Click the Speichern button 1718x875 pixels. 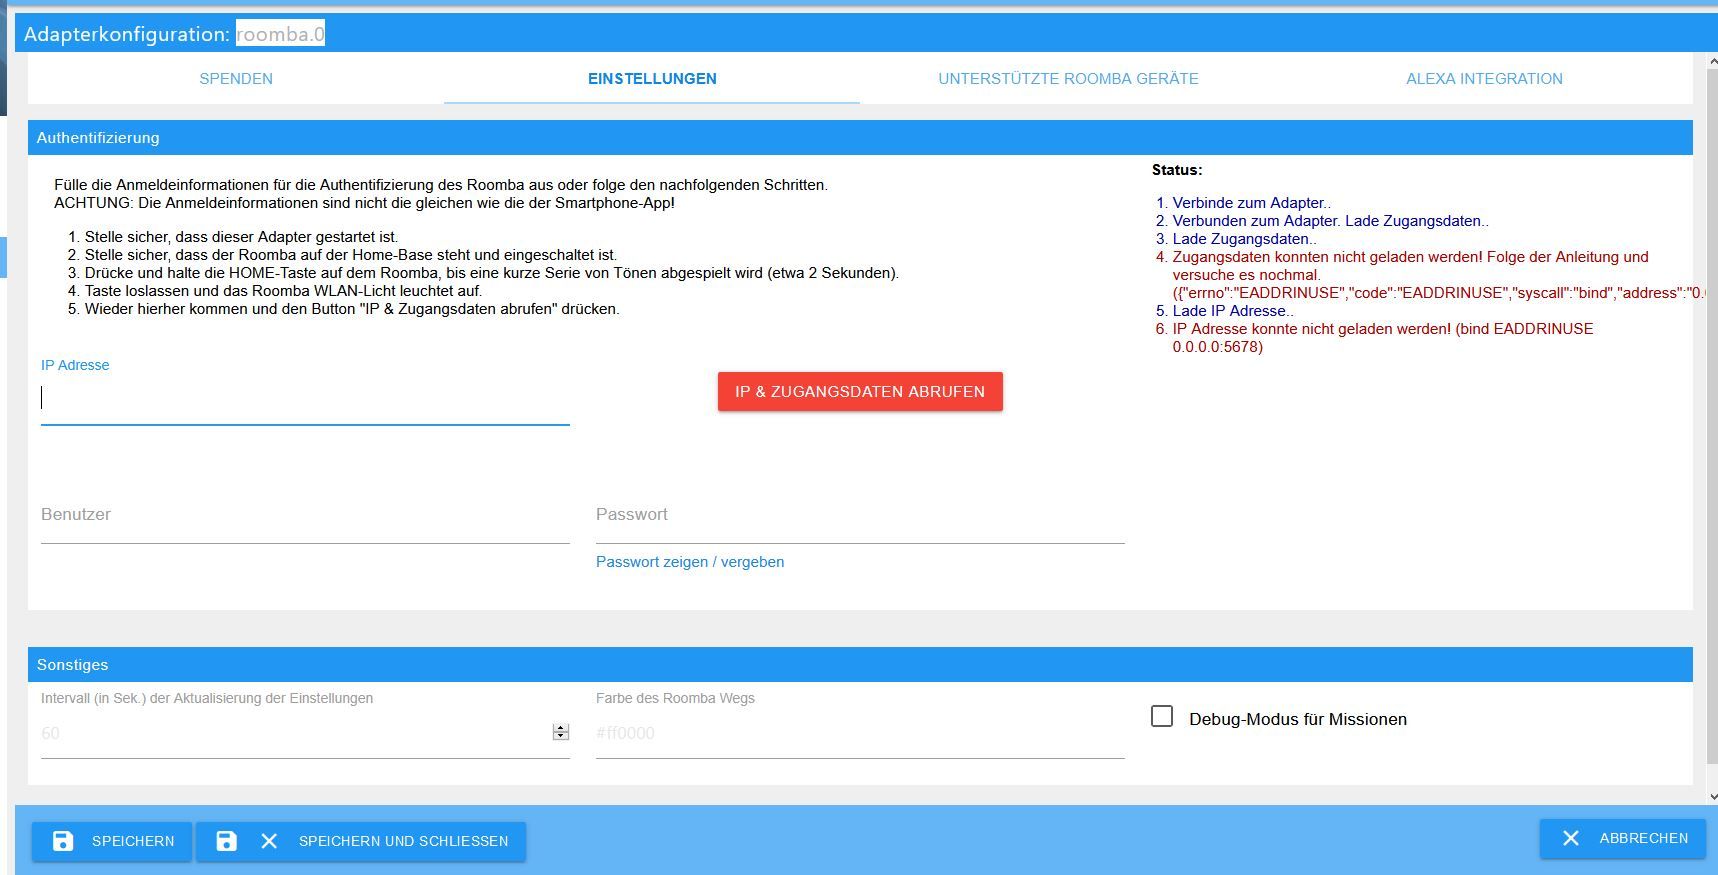pos(113,841)
